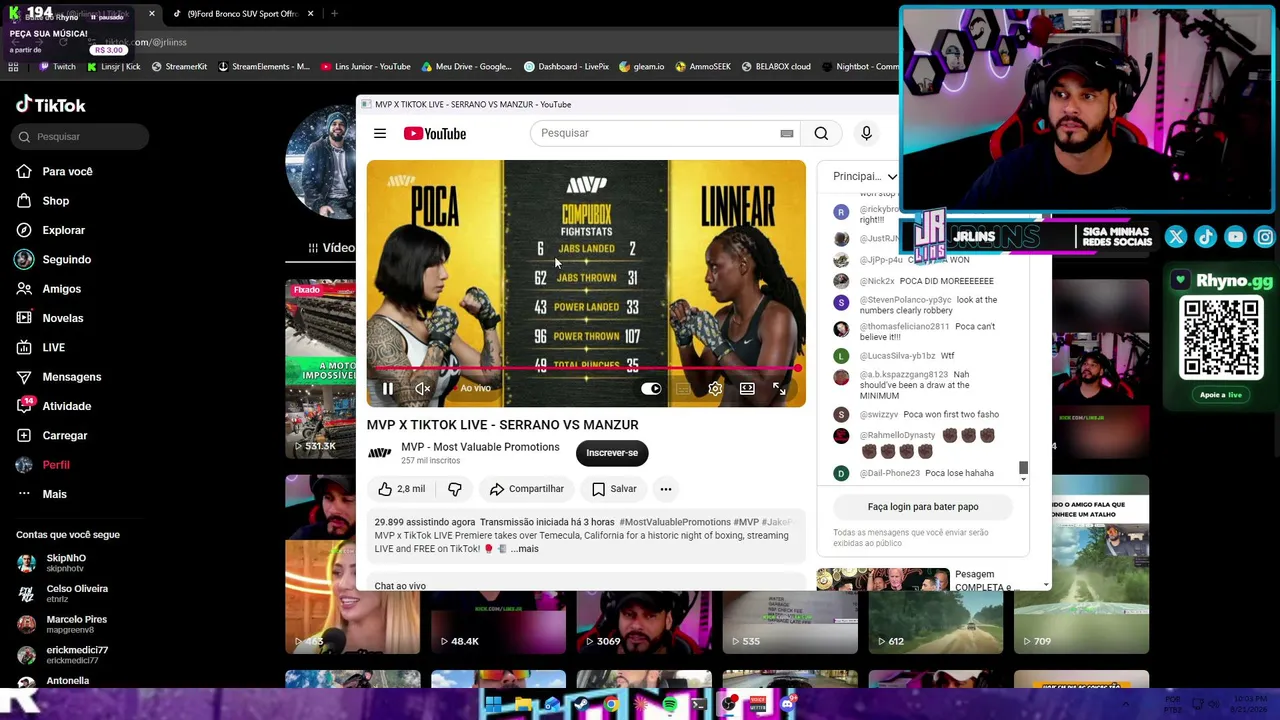The width and height of the screenshot is (1280, 720).
Task: Focus the TikTok Pesquisar search field
Action: coord(82,137)
